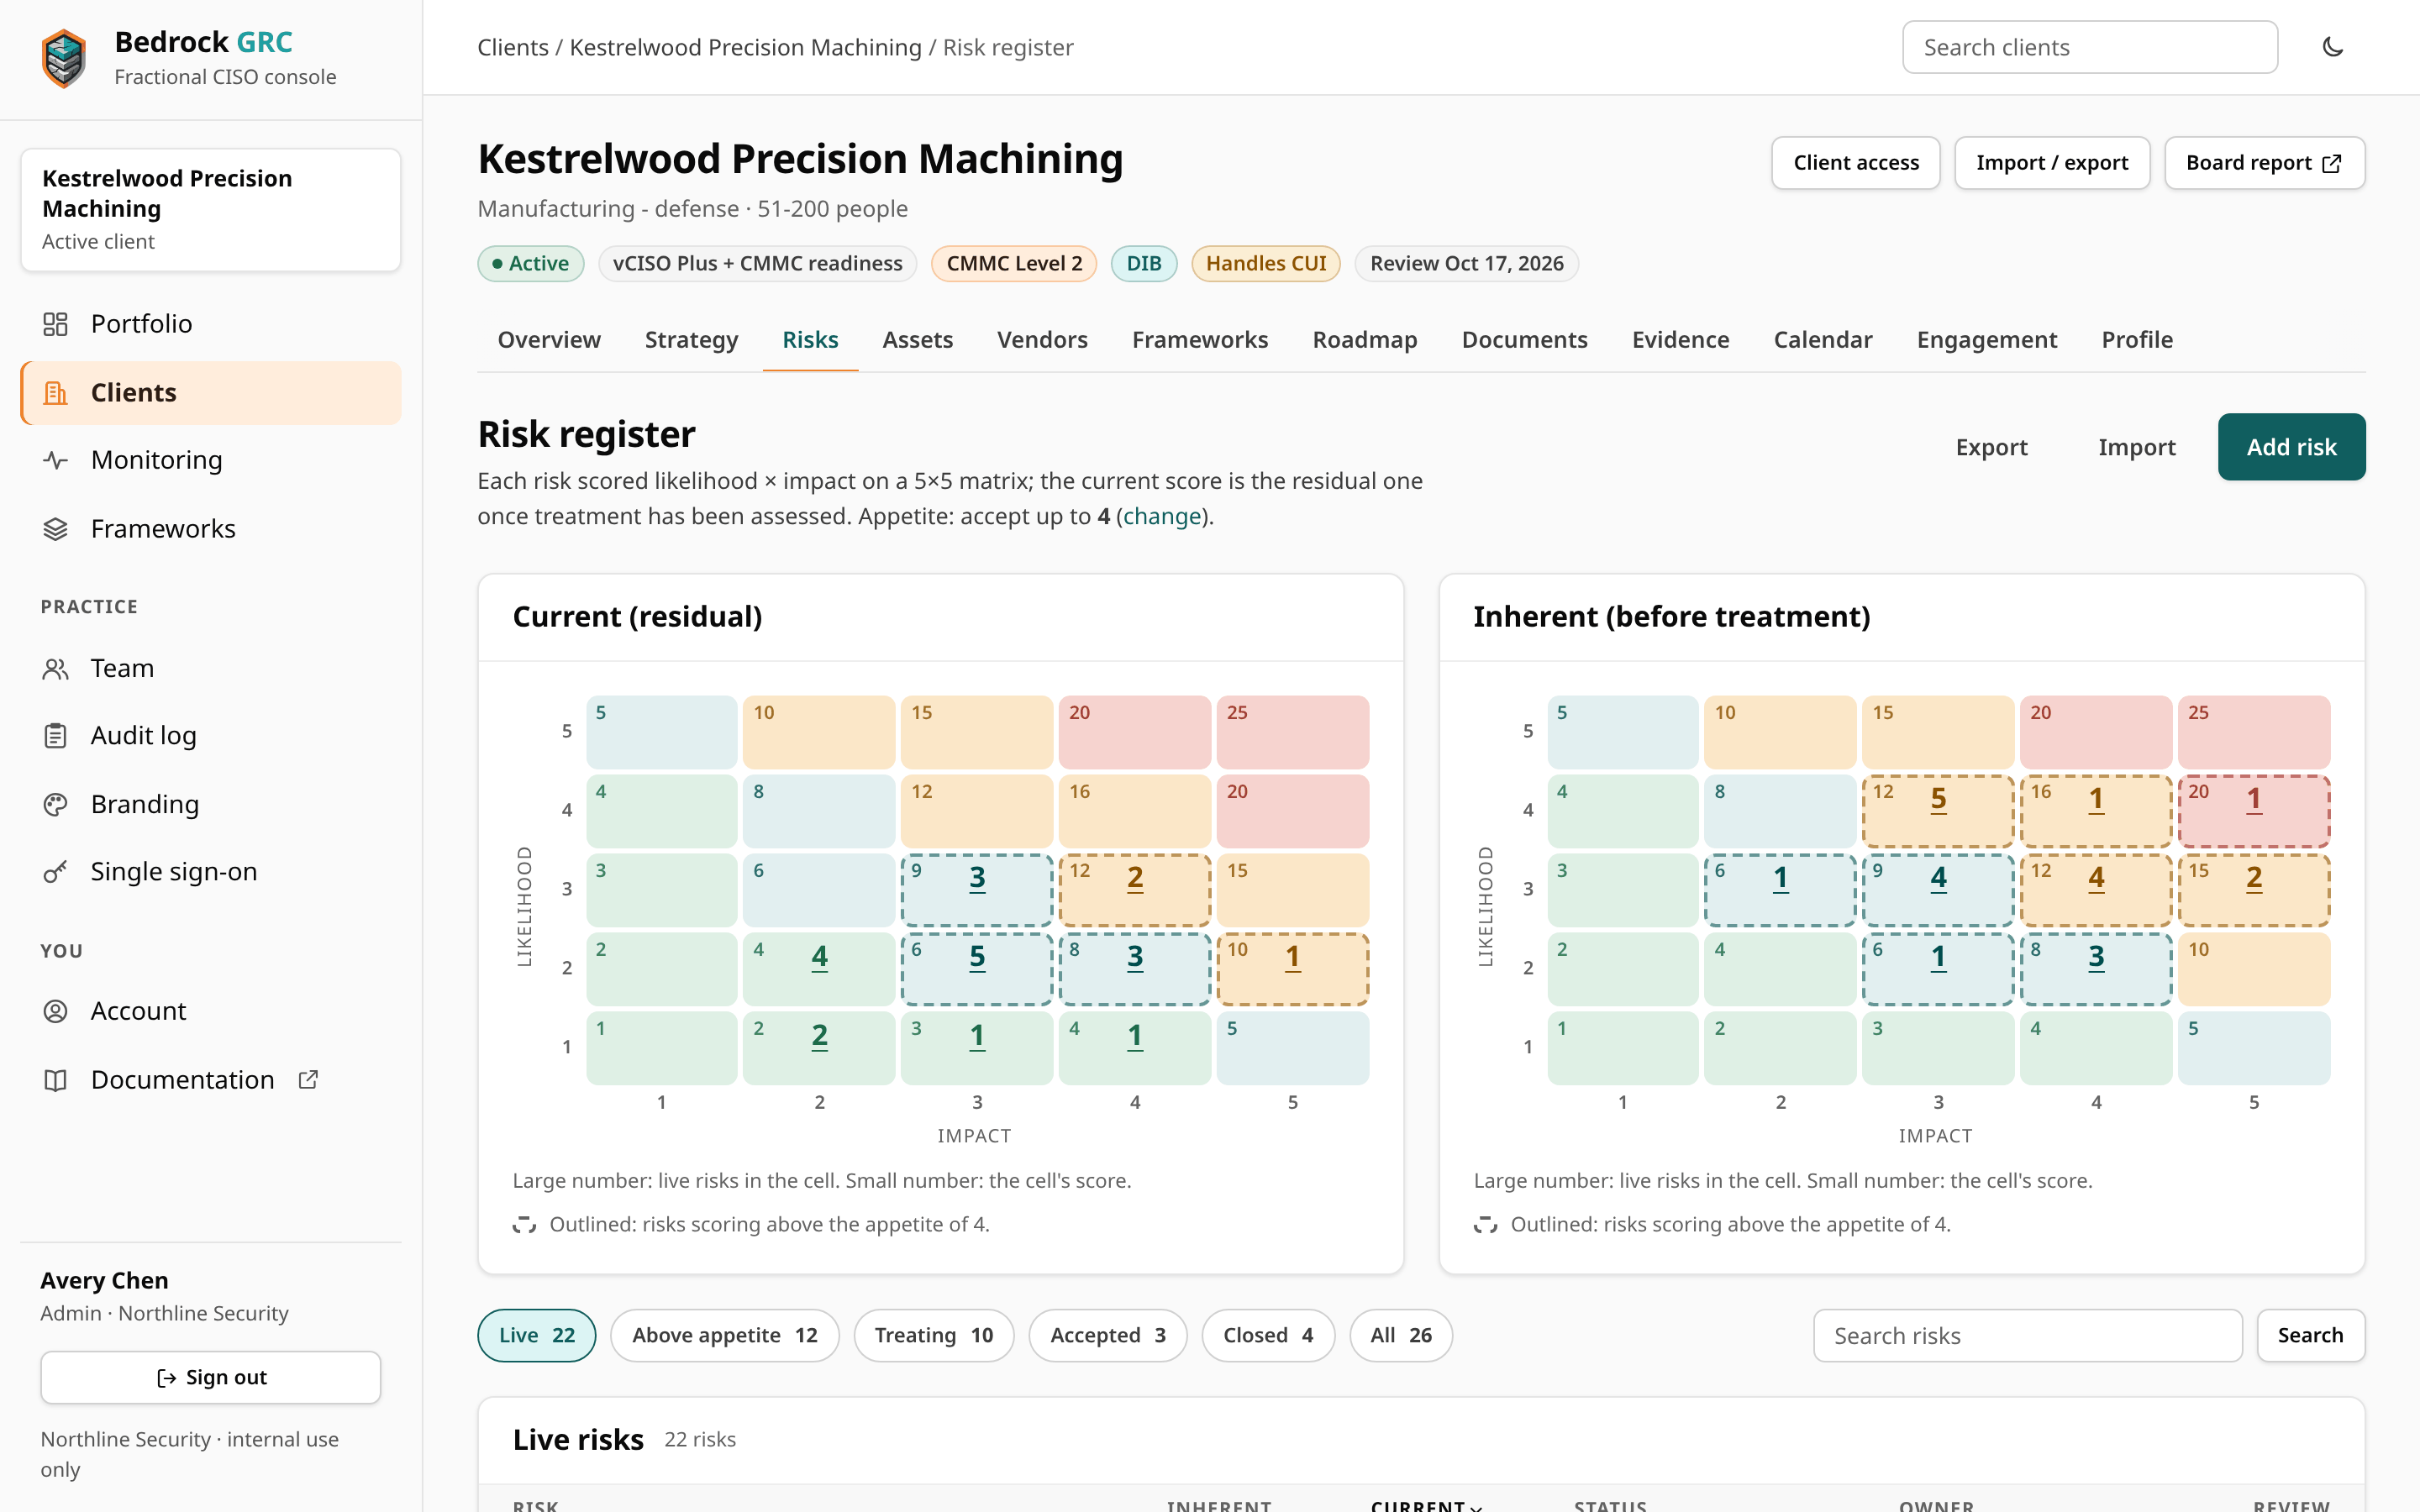Open the Vendors tab
The width and height of the screenshot is (2420, 1512).
click(1042, 340)
